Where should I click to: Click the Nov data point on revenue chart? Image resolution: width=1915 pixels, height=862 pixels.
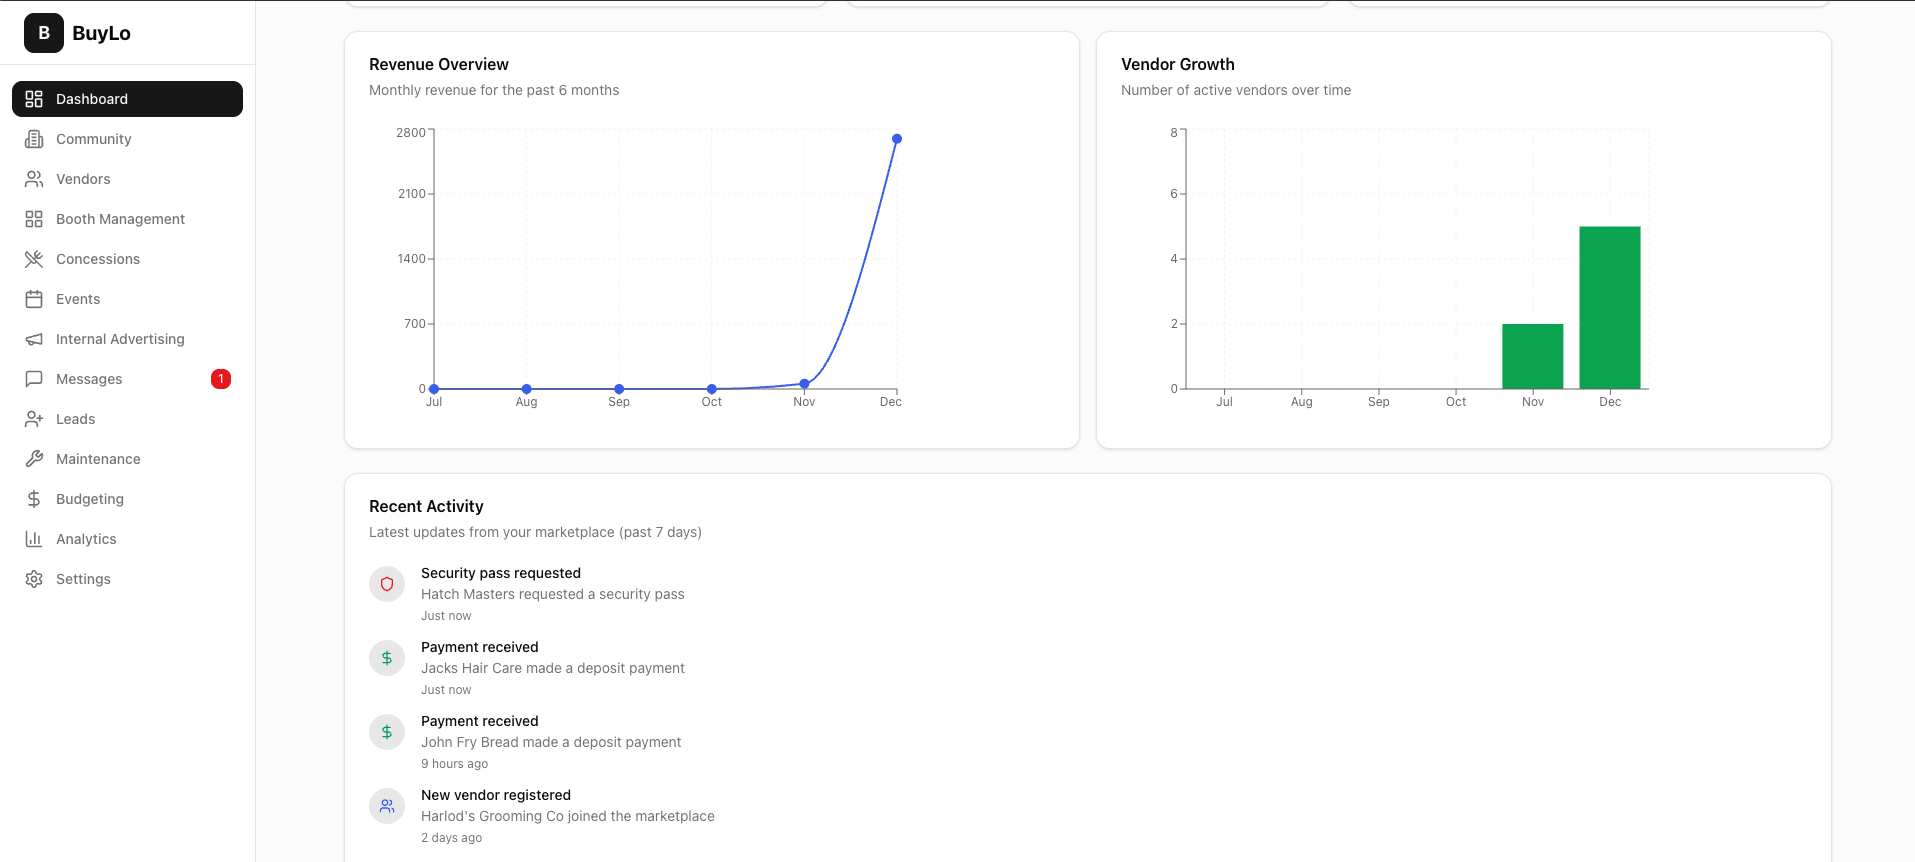pos(804,382)
